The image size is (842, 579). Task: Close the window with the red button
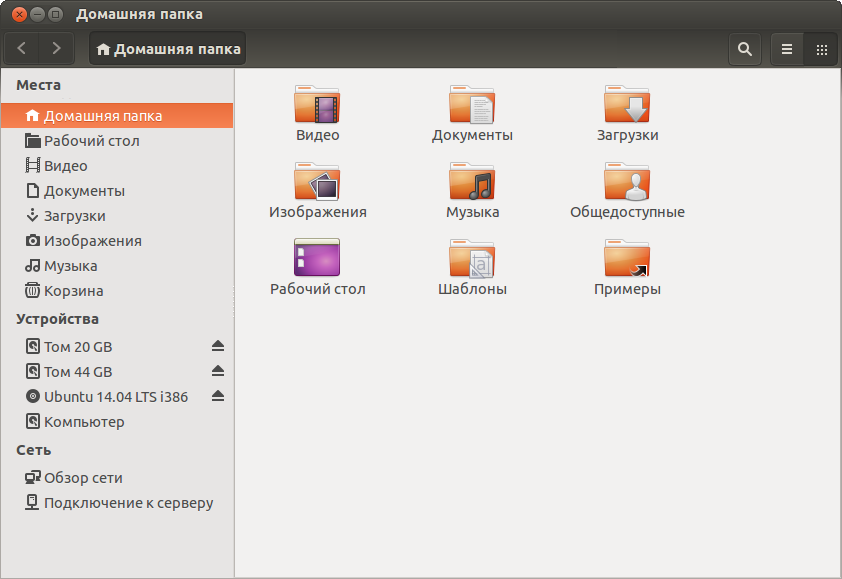point(19,15)
